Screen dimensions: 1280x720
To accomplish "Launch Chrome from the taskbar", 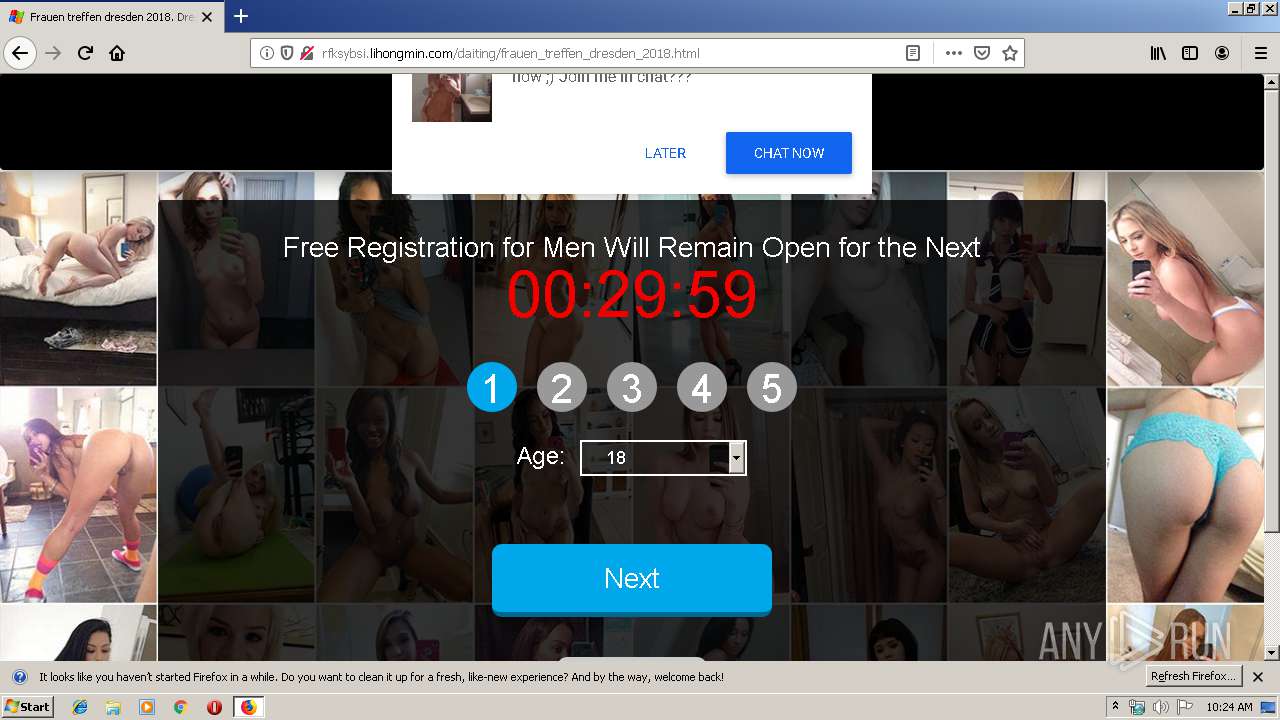I will click(x=181, y=707).
